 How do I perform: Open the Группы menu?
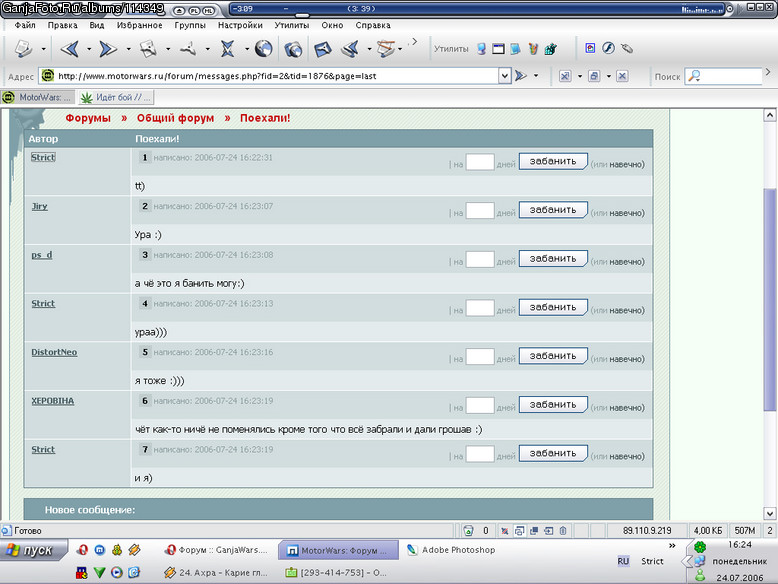point(190,25)
